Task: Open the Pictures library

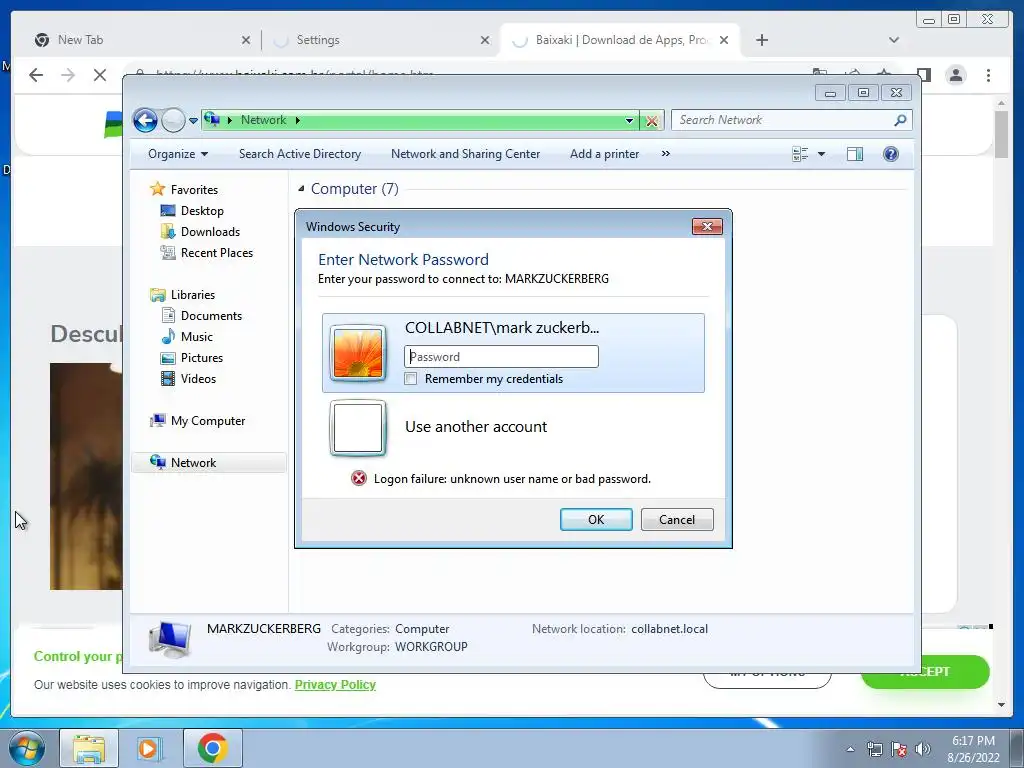Action: click(x=202, y=358)
